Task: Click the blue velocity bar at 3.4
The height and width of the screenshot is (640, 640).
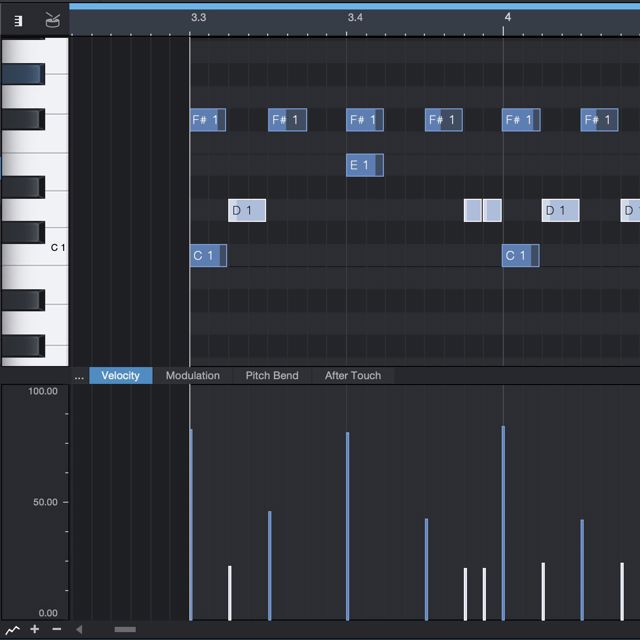Action: click(348, 526)
